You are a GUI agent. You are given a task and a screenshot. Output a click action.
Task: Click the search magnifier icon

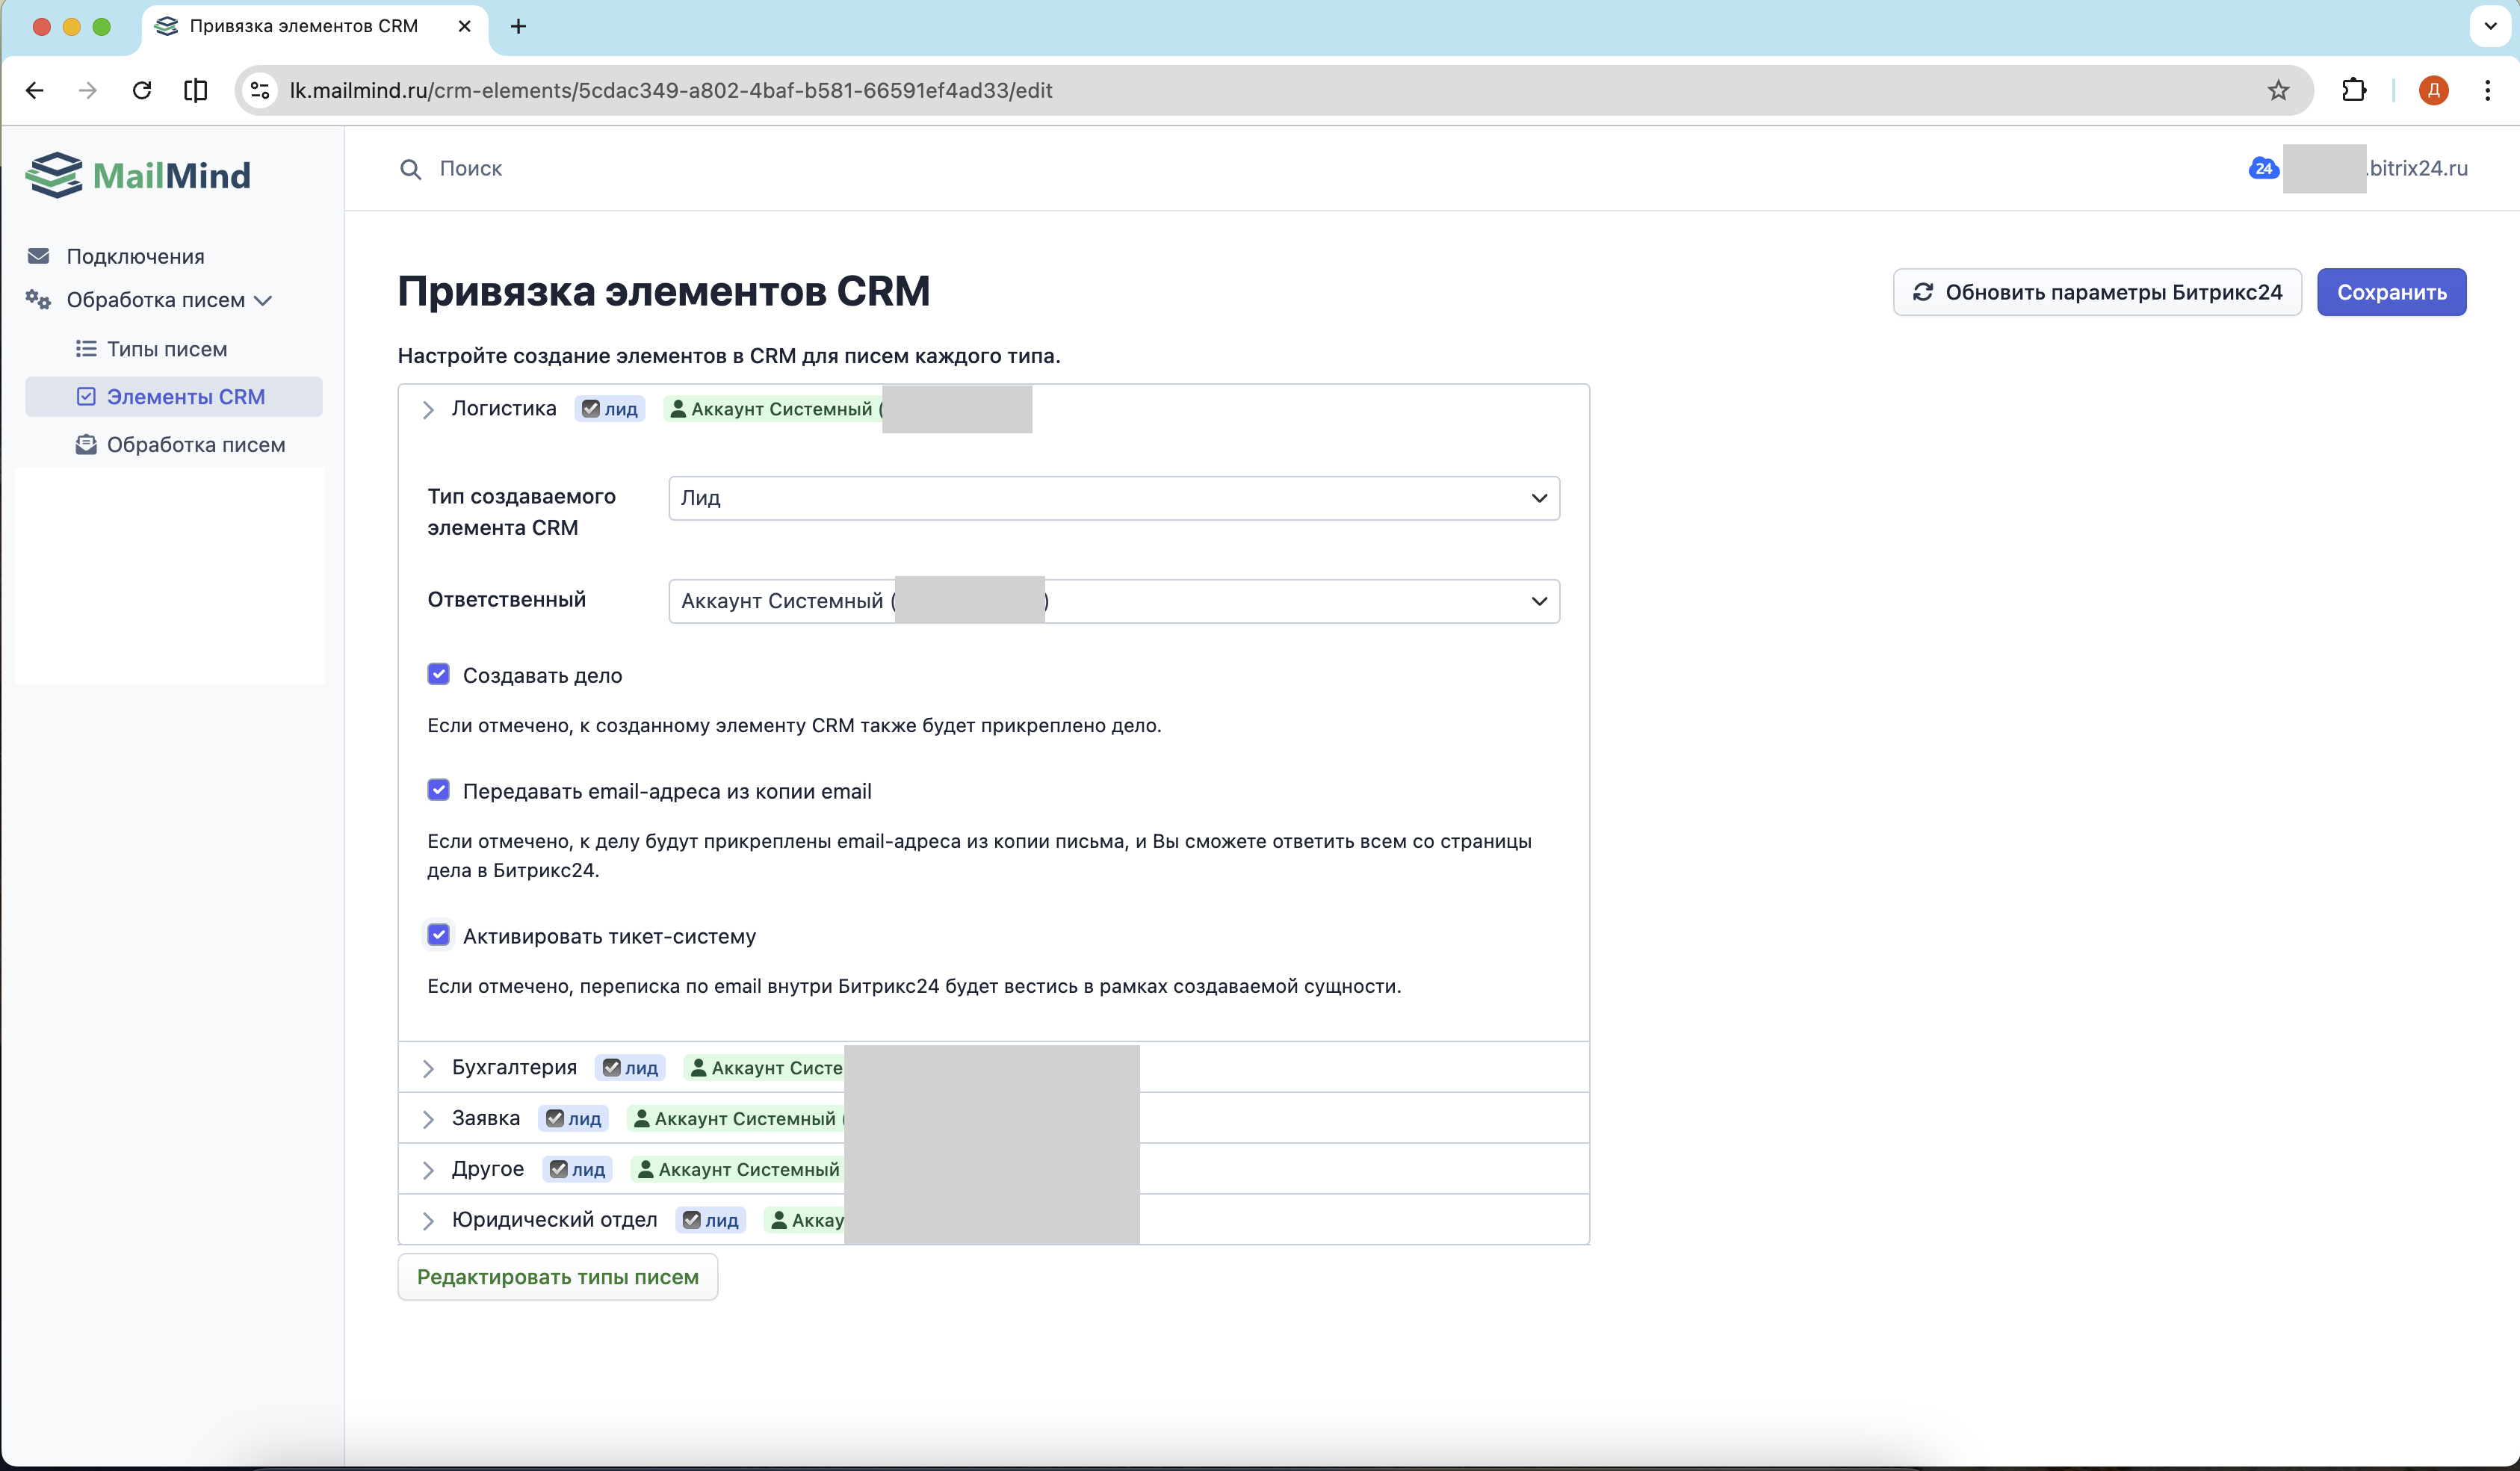410,169
